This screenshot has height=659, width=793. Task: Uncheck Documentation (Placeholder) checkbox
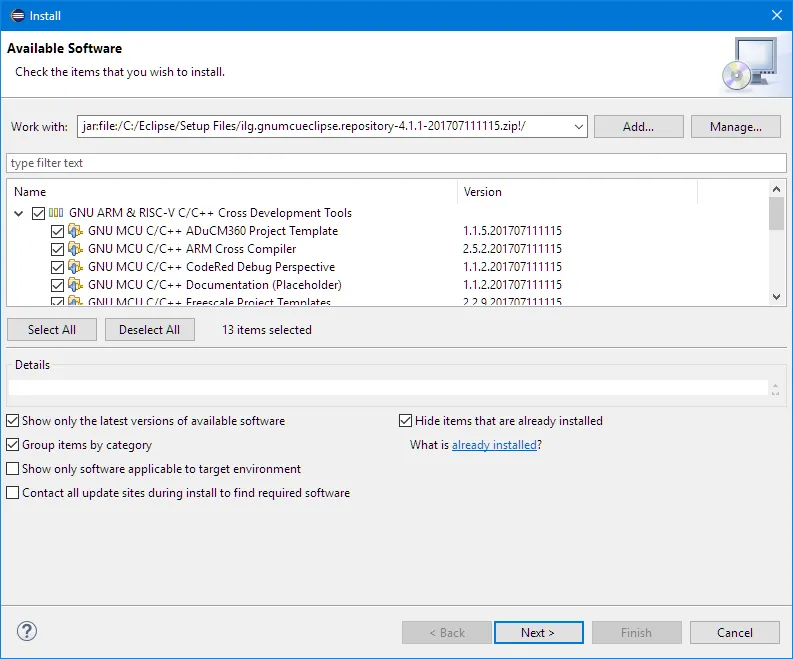(x=58, y=285)
